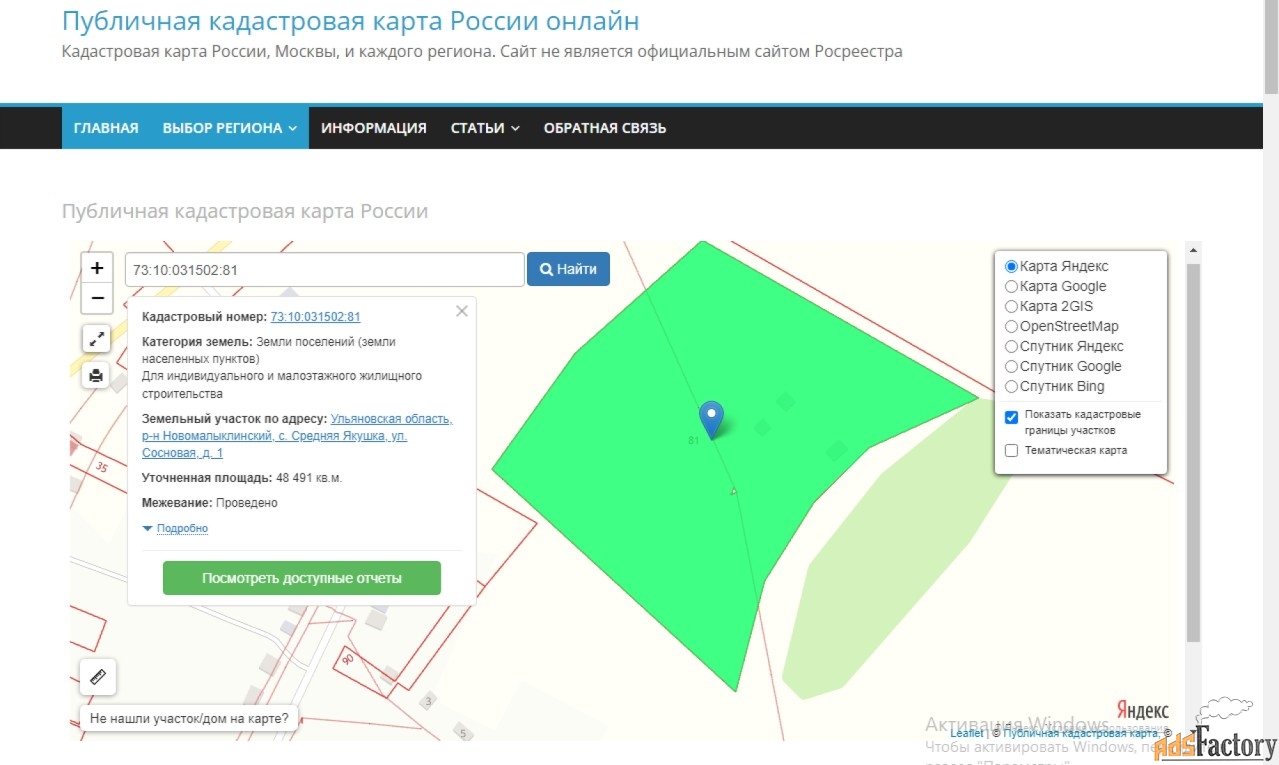This screenshot has height=765, width=1279.
Task: Click the blue map marker pin
Action: [711, 419]
